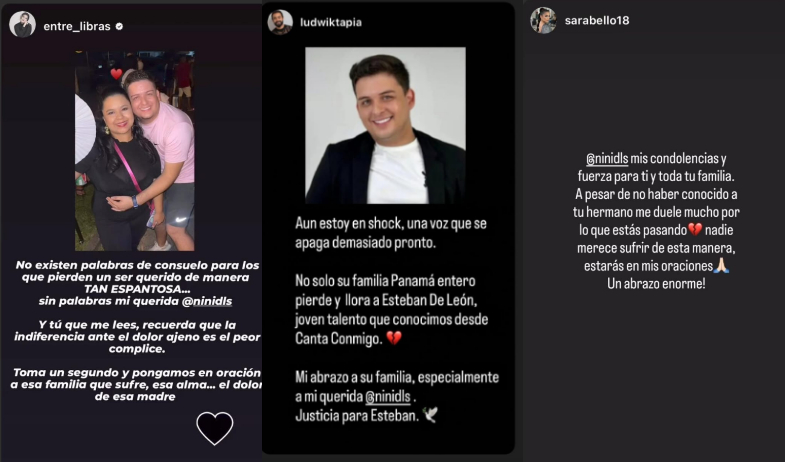Open sarabello18 profile avatar
The width and height of the screenshot is (785, 462).
543,21
